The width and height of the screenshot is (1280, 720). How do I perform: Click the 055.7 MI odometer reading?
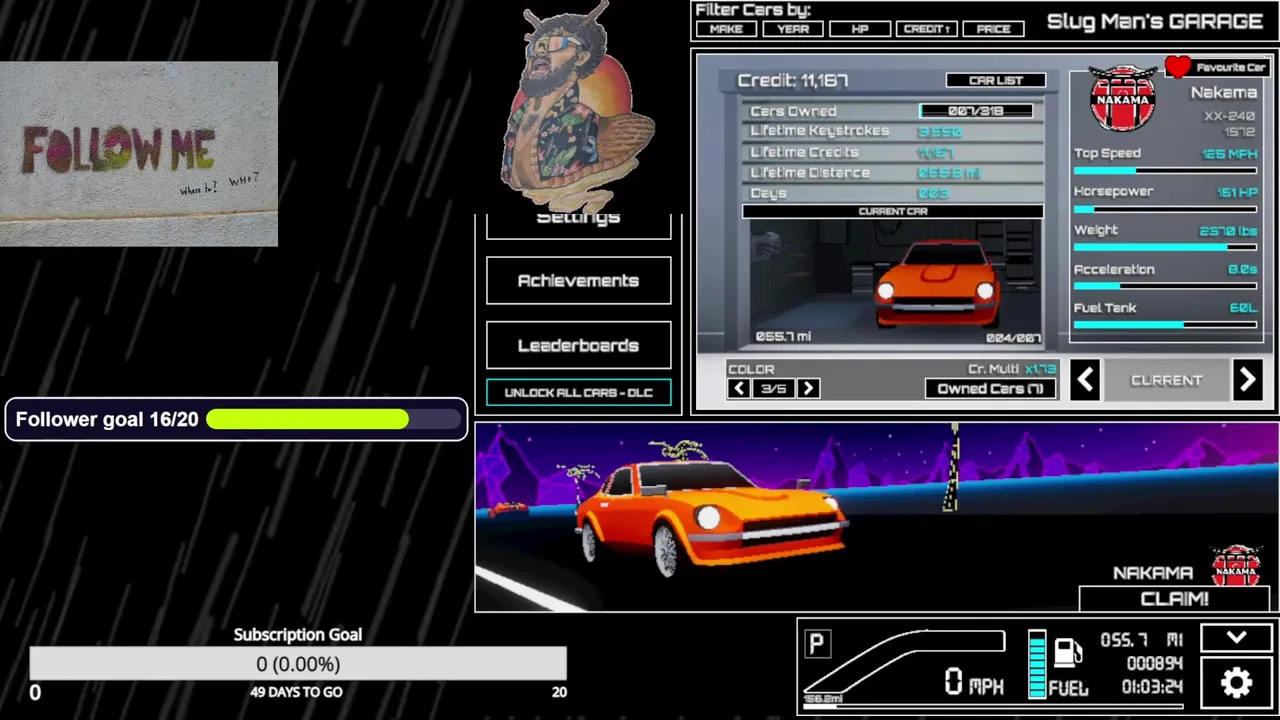[1142, 640]
